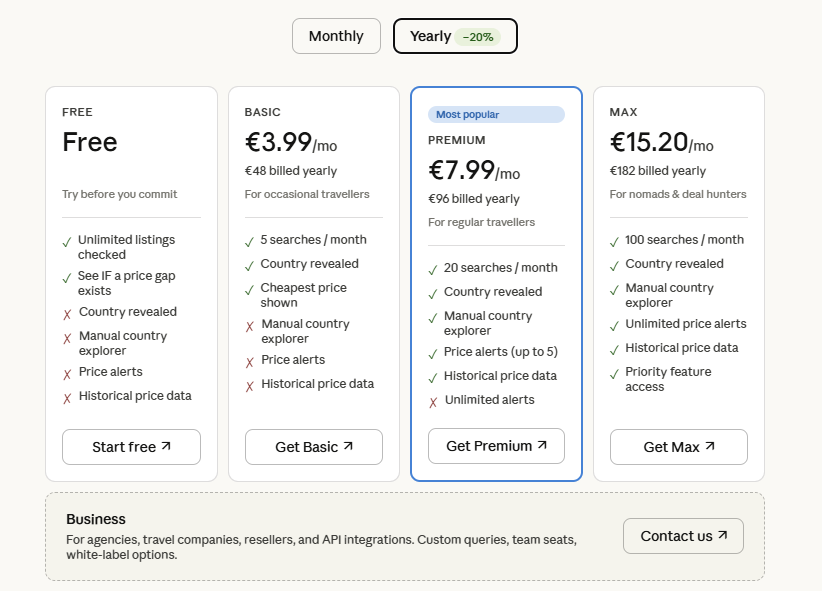This screenshot has height=591, width=822.
Task: Click the Business section heading
Action: (x=96, y=519)
